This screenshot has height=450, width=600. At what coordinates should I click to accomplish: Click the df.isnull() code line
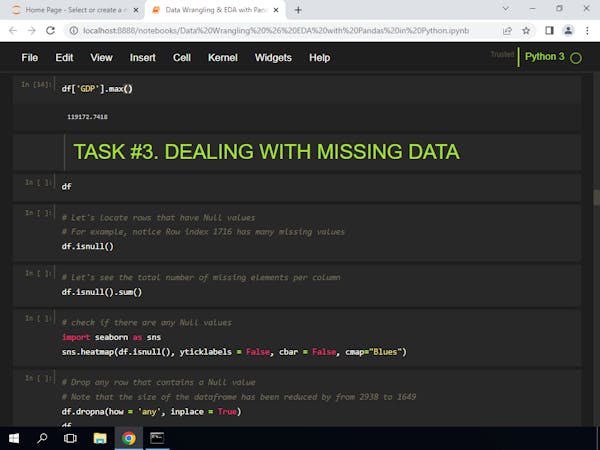[x=88, y=246]
